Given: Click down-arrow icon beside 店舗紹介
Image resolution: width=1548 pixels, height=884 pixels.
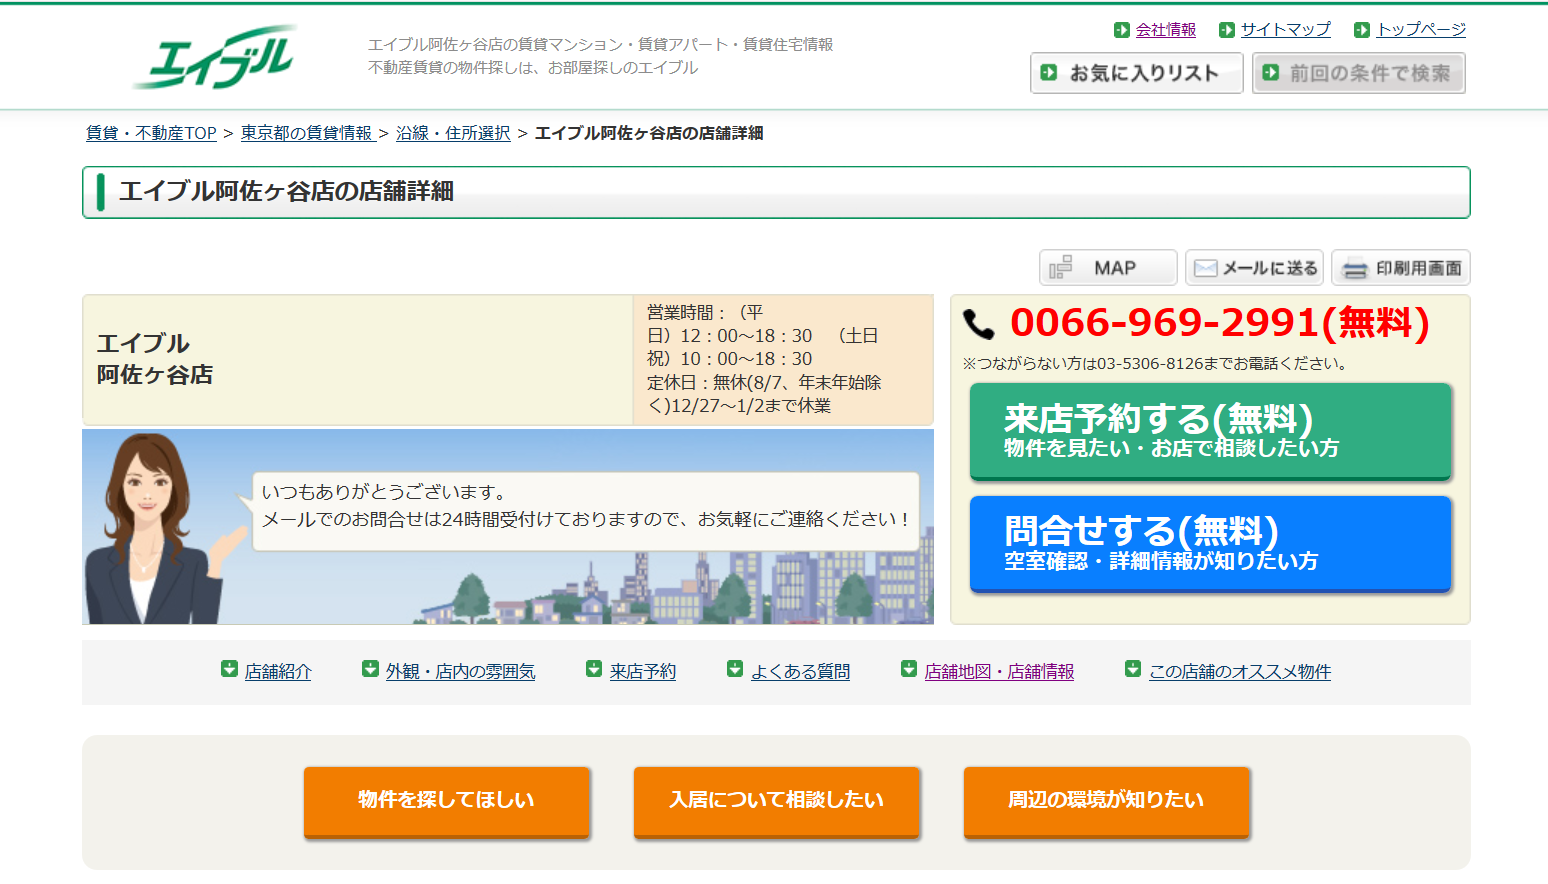Looking at the screenshot, I should (229, 669).
